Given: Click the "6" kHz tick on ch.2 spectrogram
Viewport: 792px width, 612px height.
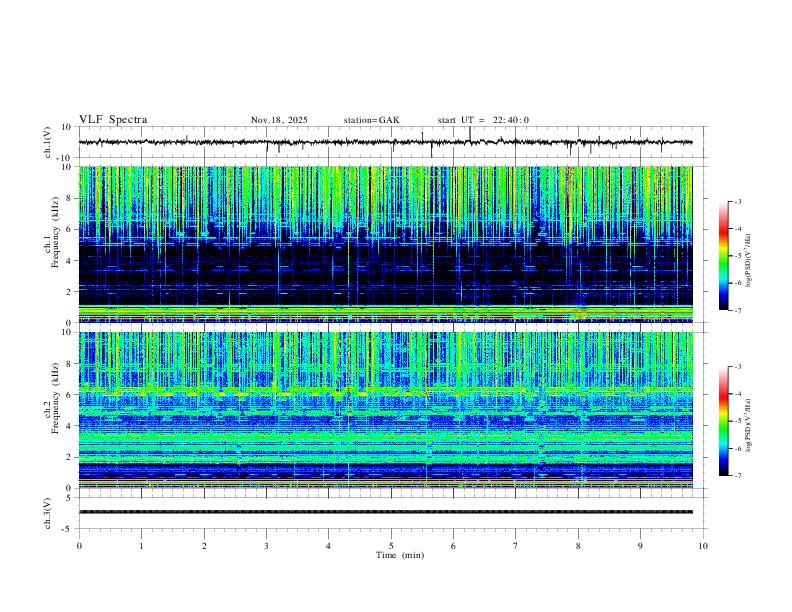Looking at the screenshot, I should [69, 395].
